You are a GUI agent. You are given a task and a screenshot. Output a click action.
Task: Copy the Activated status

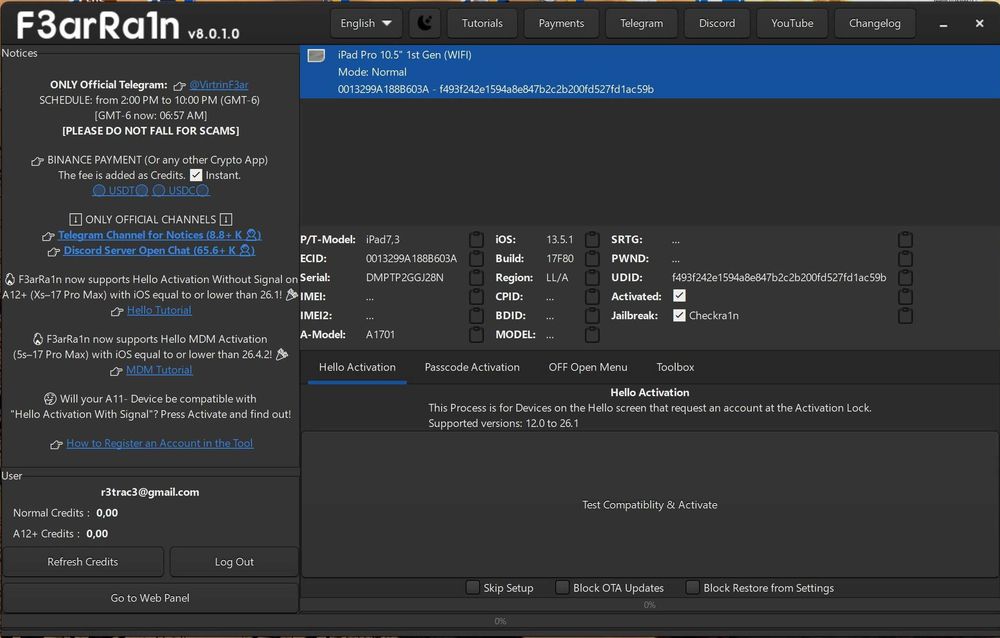click(906, 297)
